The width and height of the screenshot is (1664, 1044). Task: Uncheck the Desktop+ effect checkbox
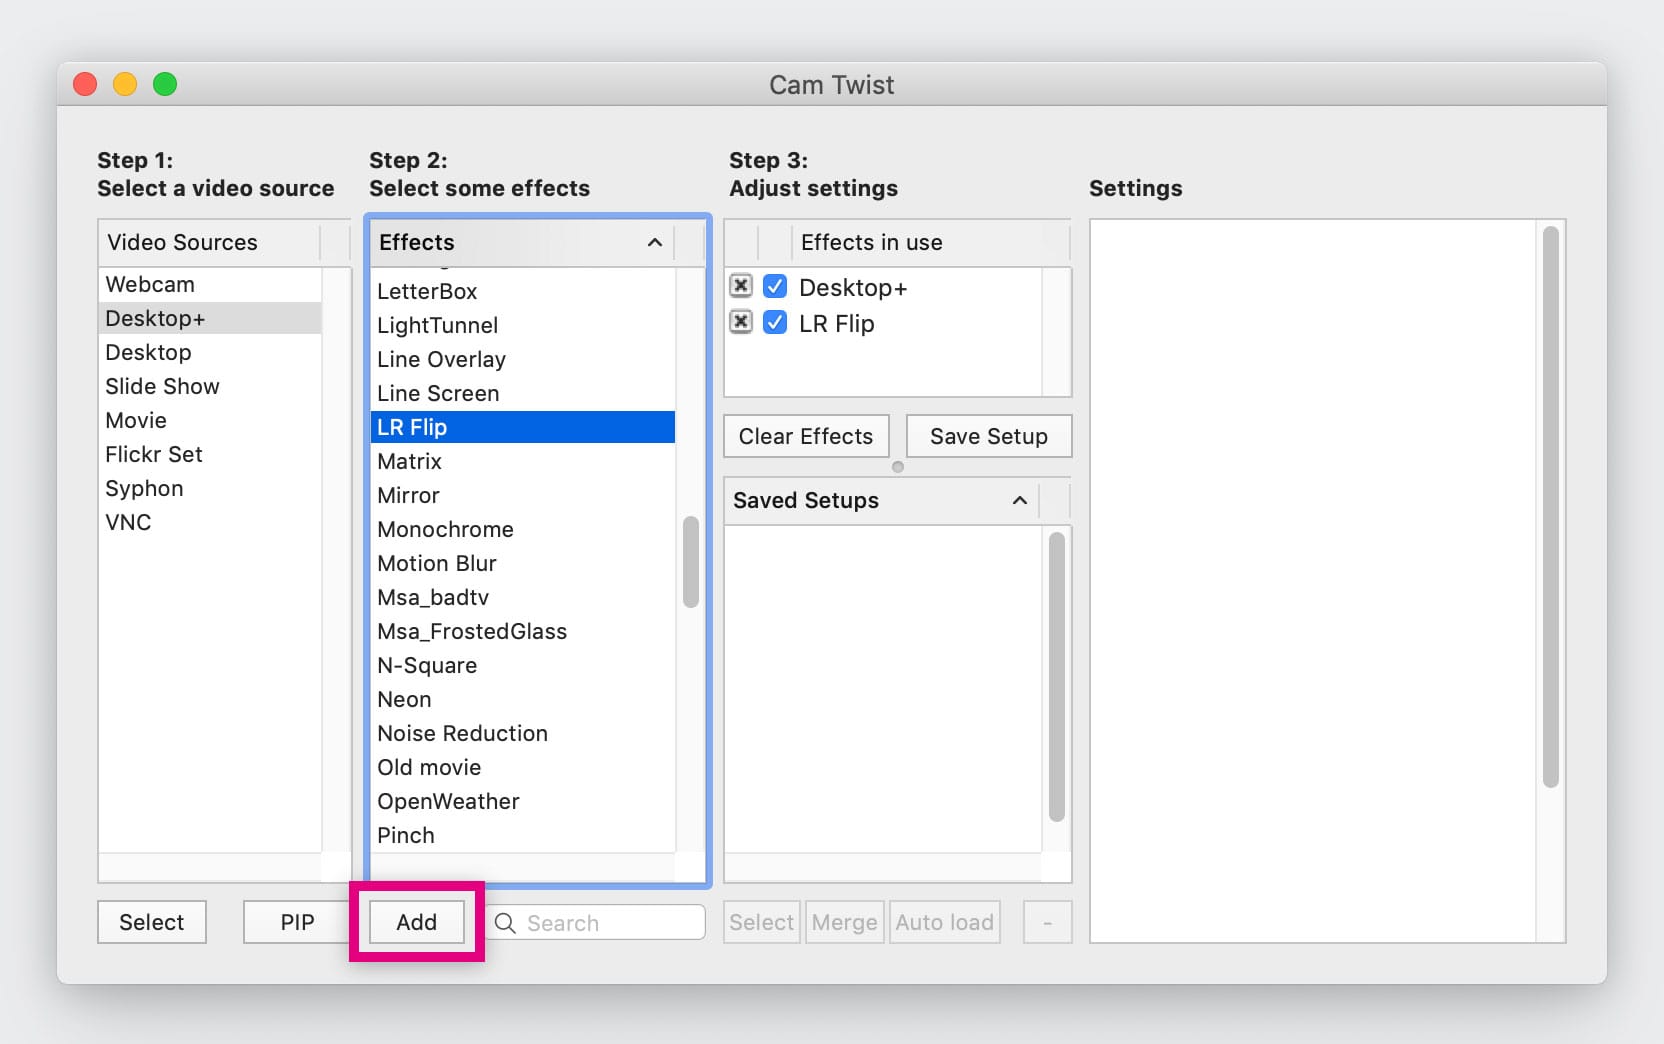(x=775, y=286)
